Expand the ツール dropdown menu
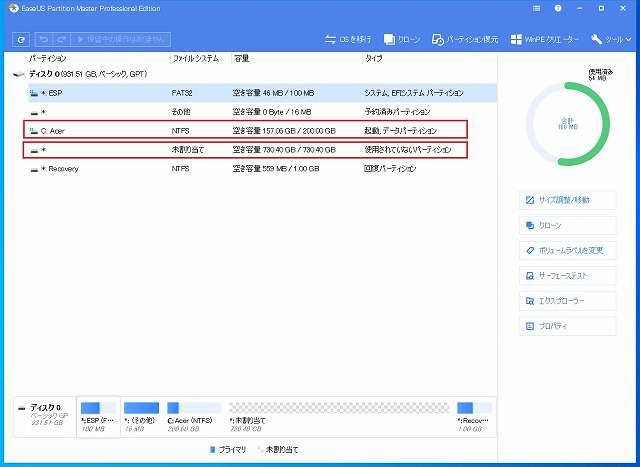This screenshot has width=640, height=467. coord(611,40)
